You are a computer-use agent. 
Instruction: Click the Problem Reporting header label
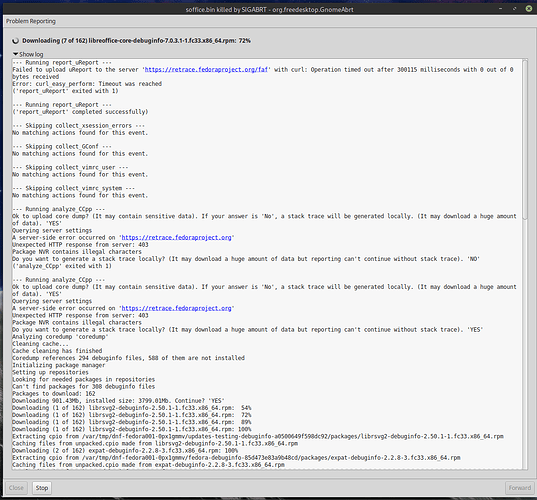tap(31, 21)
